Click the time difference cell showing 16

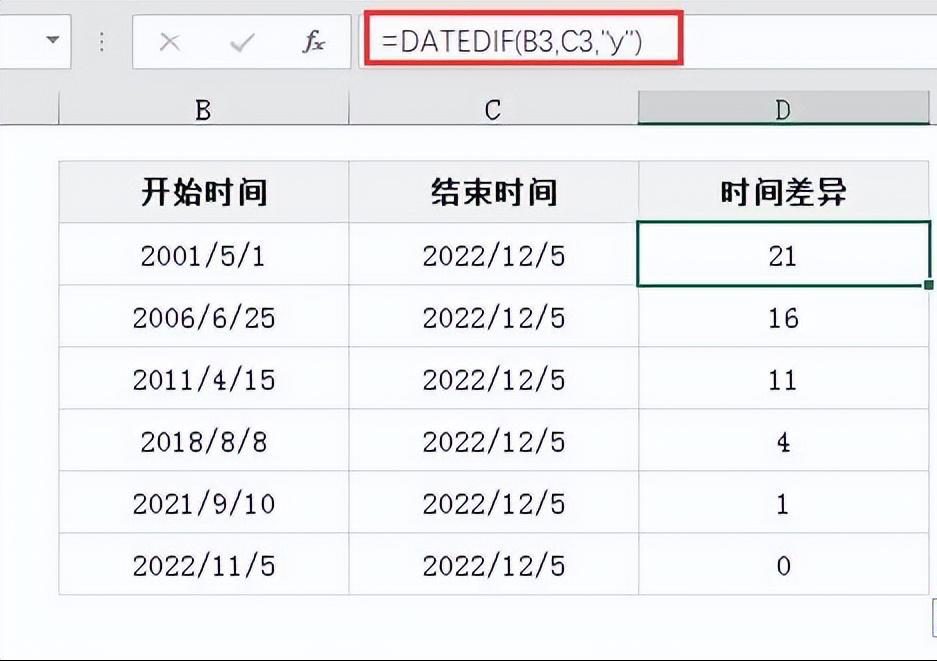[783, 317]
